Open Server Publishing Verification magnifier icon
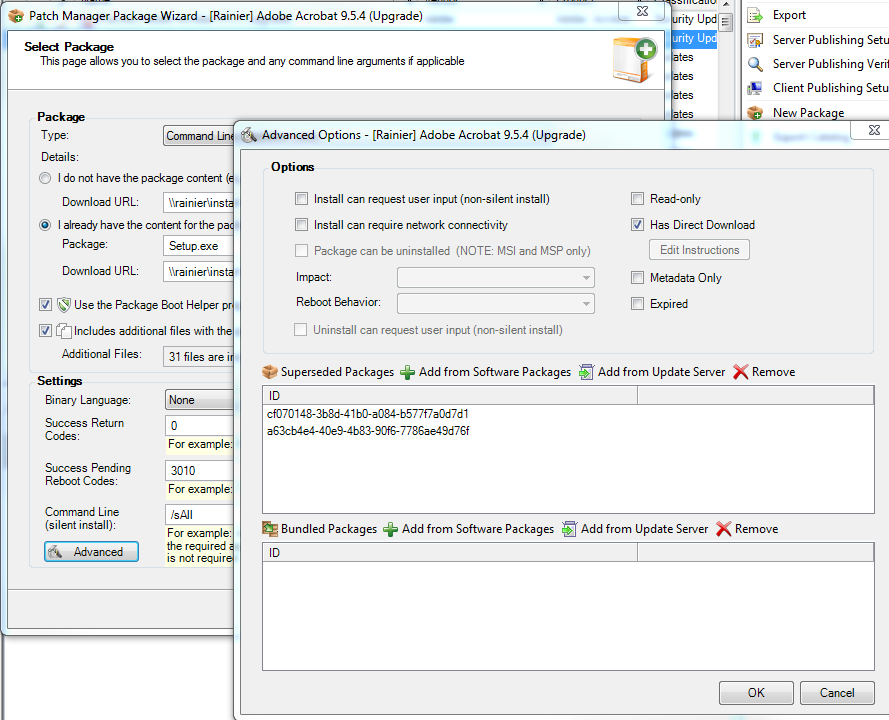The height and width of the screenshot is (720, 889). click(755, 64)
